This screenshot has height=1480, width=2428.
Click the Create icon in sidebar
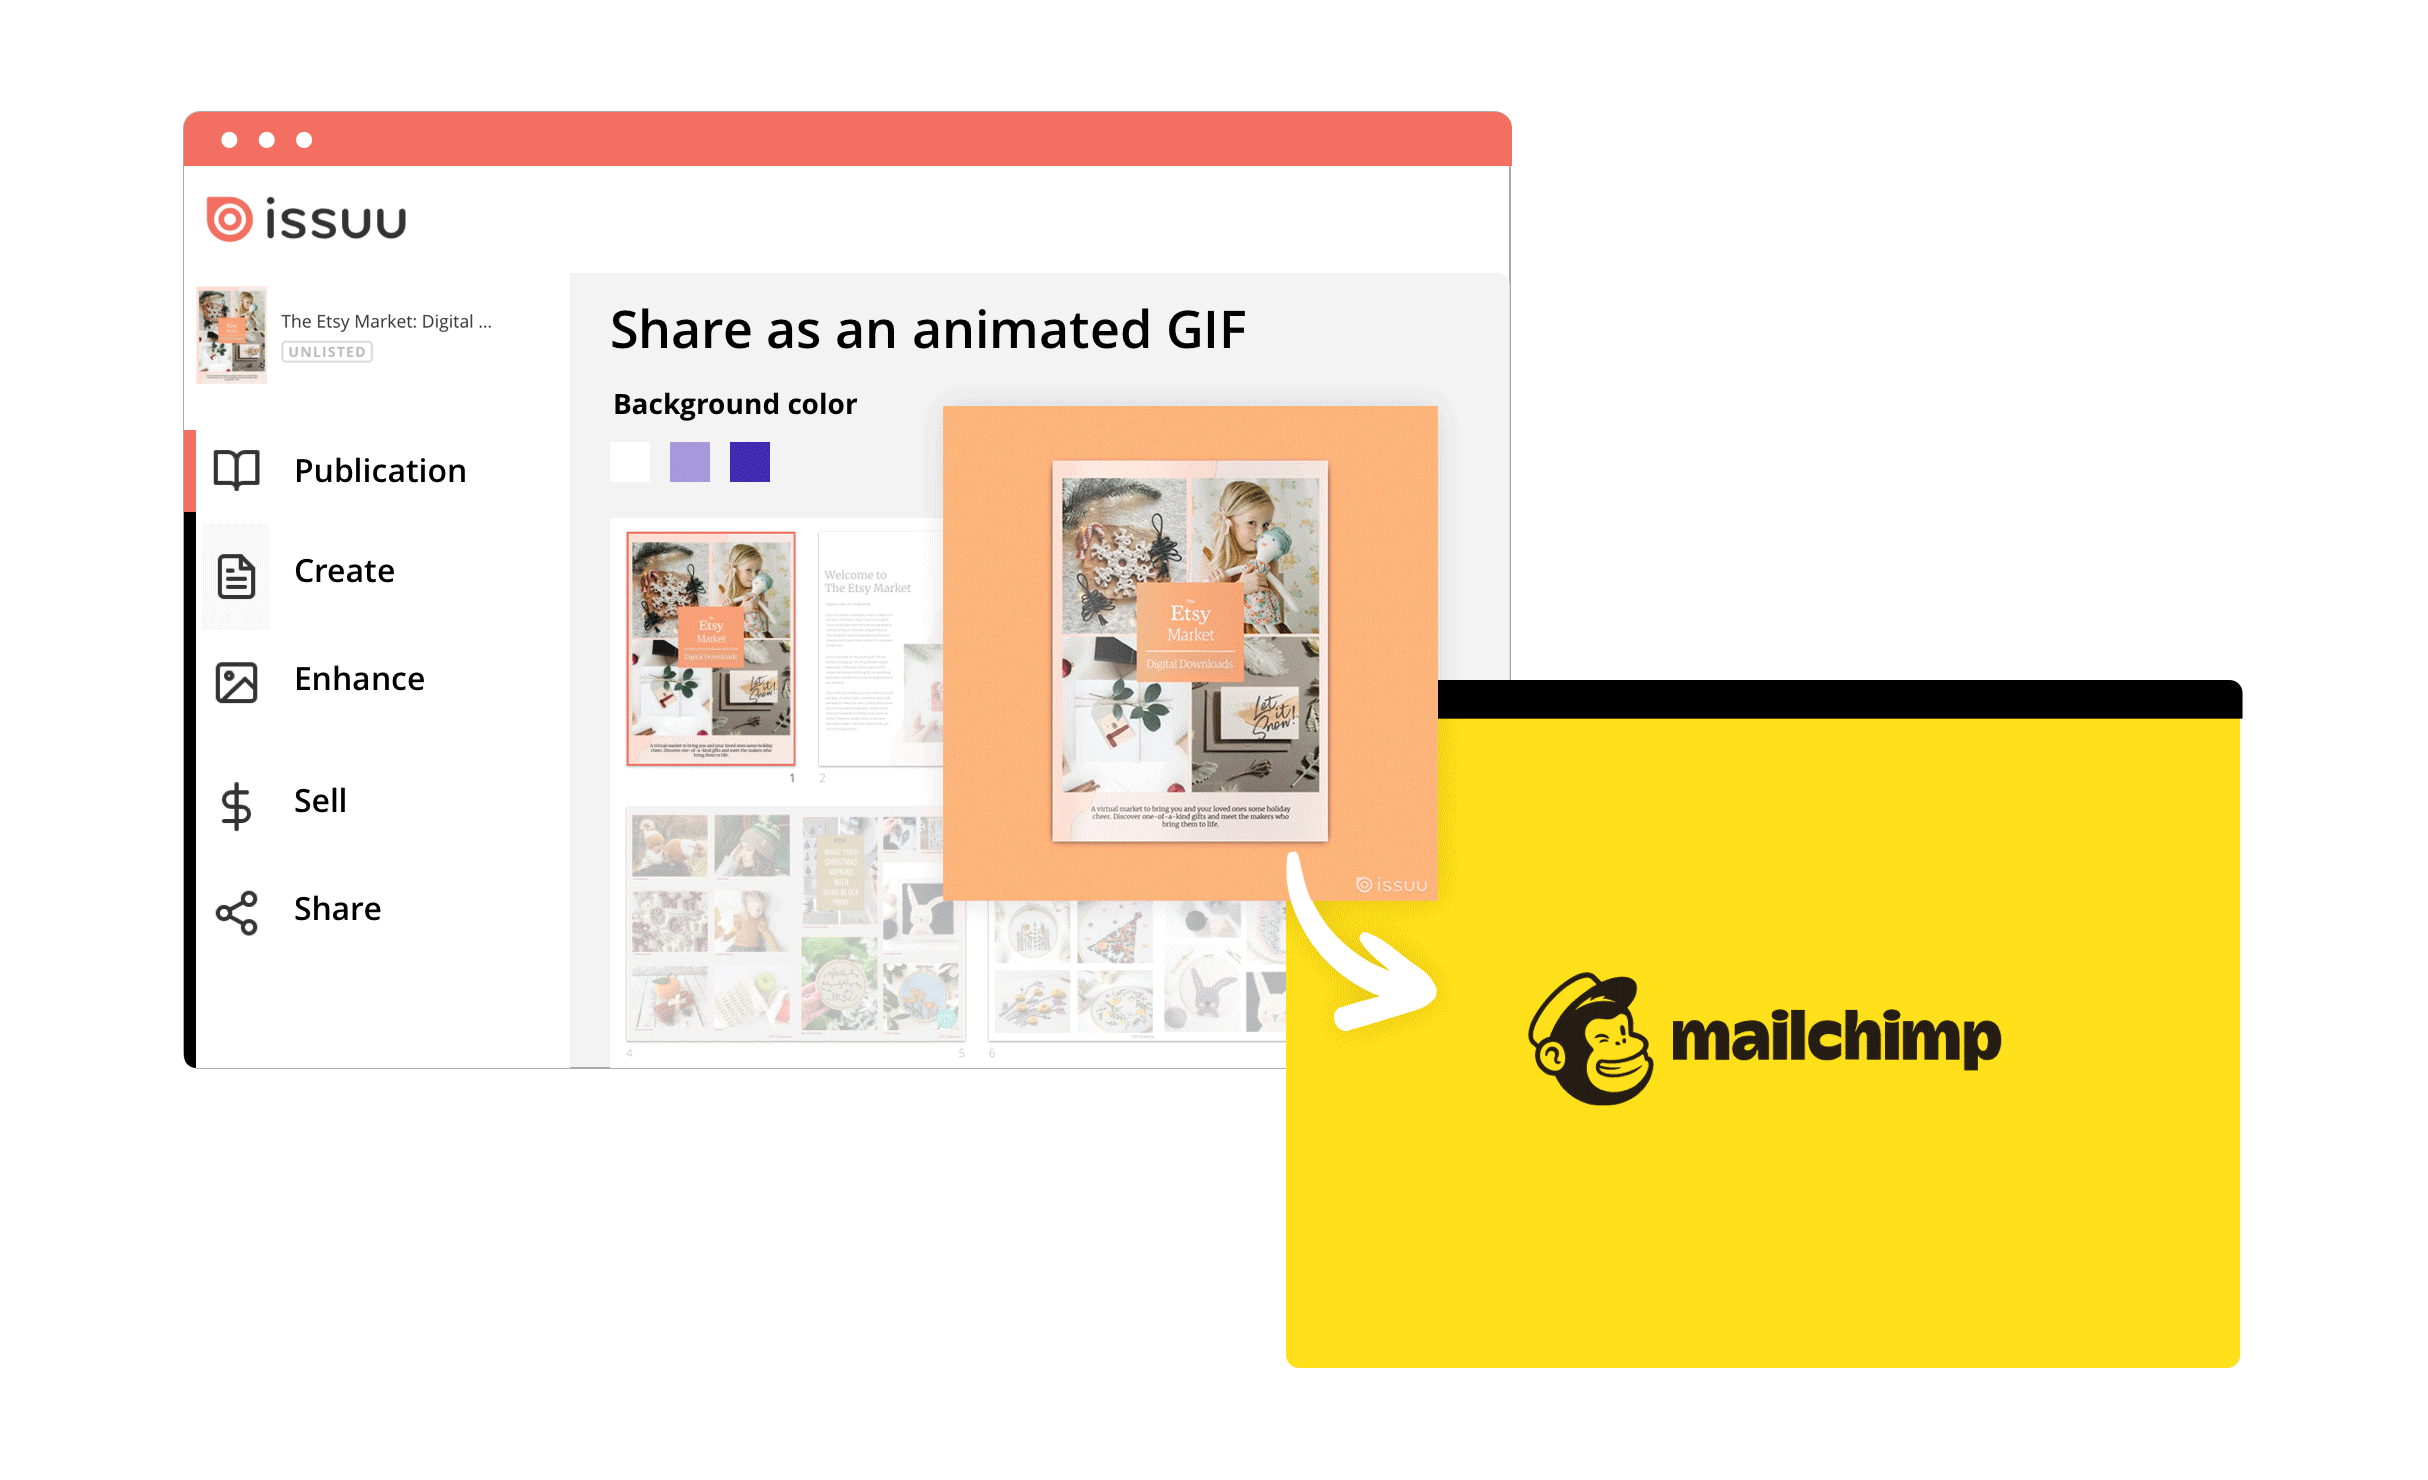(x=236, y=569)
